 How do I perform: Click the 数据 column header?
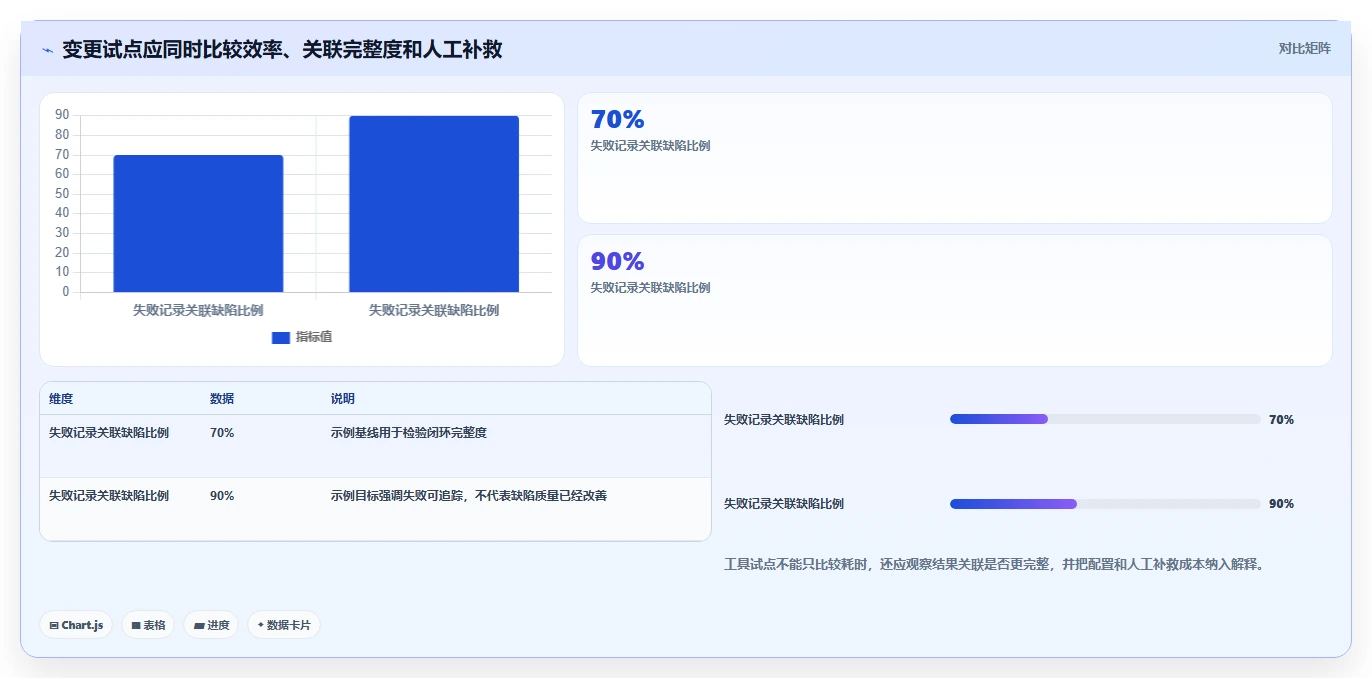(x=222, y=398)
